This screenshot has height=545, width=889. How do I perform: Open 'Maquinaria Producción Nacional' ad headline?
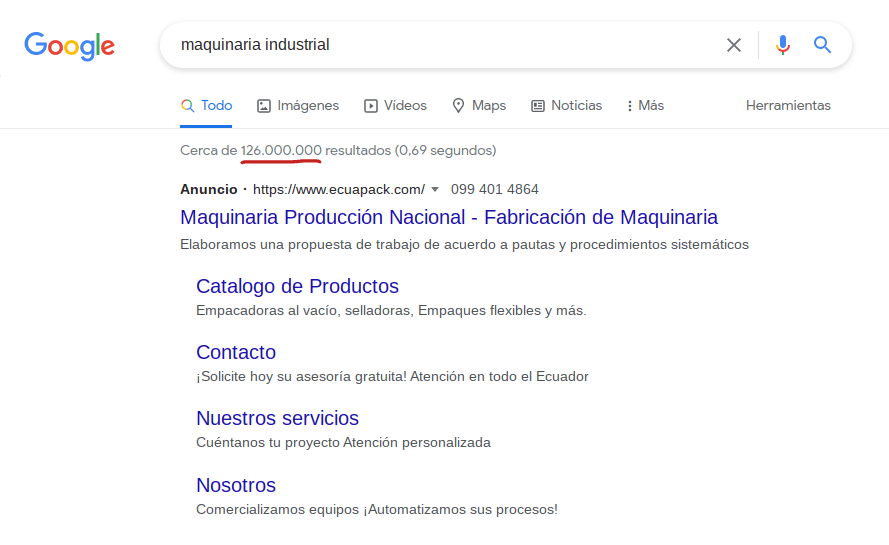click(449, 217)
